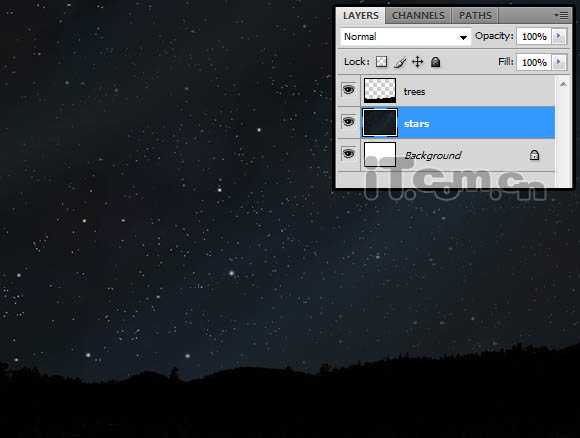The image size is (580, 438).
Task: Click the layers list scrollbar up arrow
Action: click(563, 84)
